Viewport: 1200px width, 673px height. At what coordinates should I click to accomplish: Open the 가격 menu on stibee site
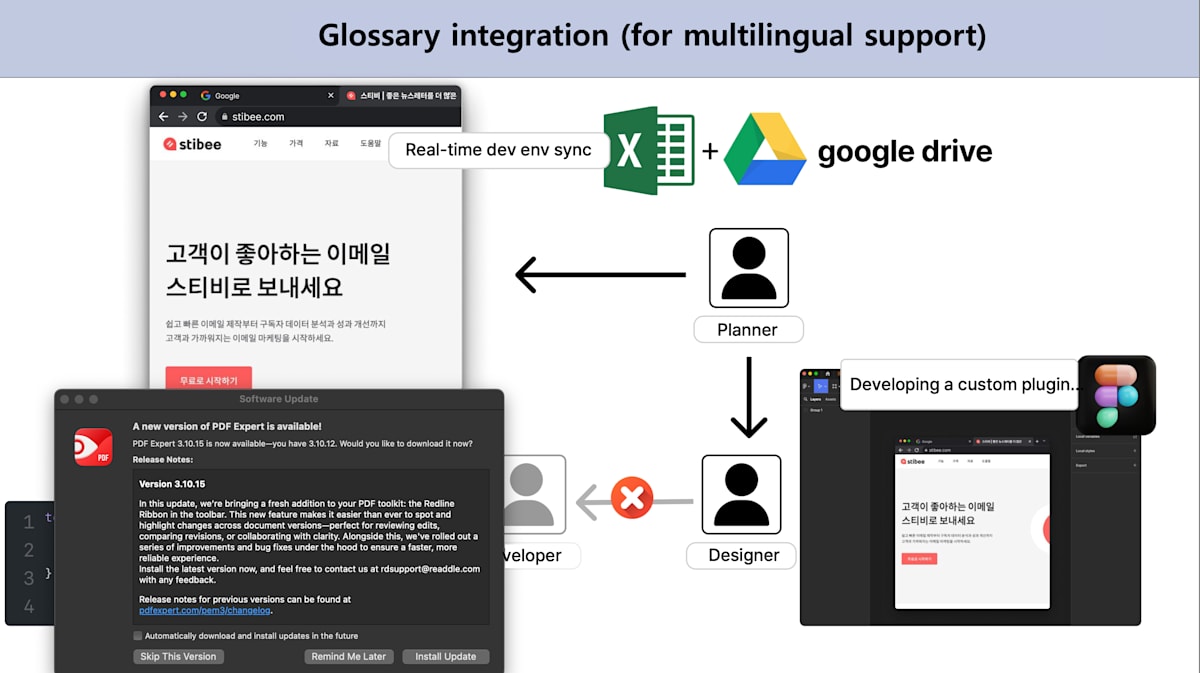(296, 144)
